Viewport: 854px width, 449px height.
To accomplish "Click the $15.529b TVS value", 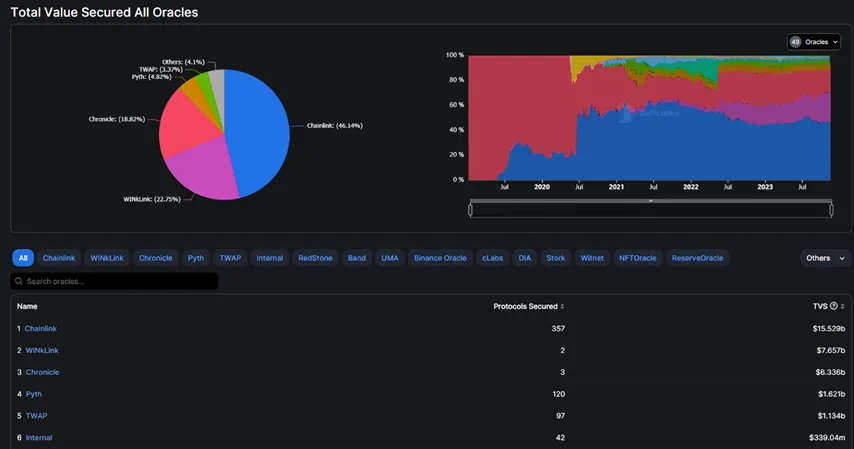I will (829, 329).
